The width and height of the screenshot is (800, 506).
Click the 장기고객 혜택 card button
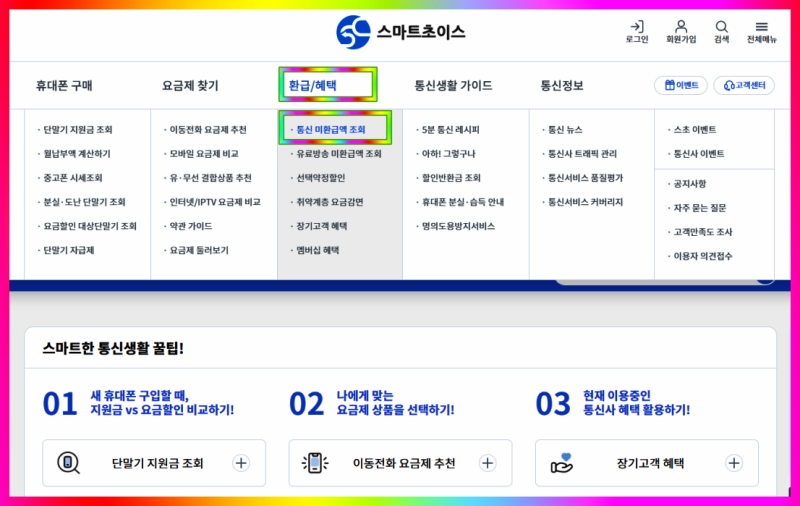(647, 463)
